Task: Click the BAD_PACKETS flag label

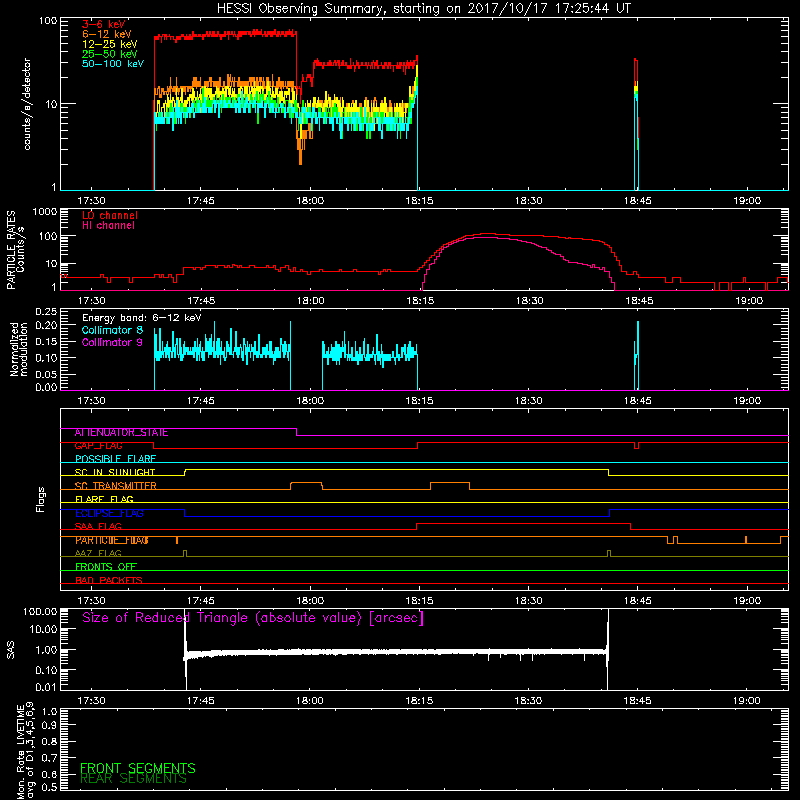Action: [x=109, y=580]
